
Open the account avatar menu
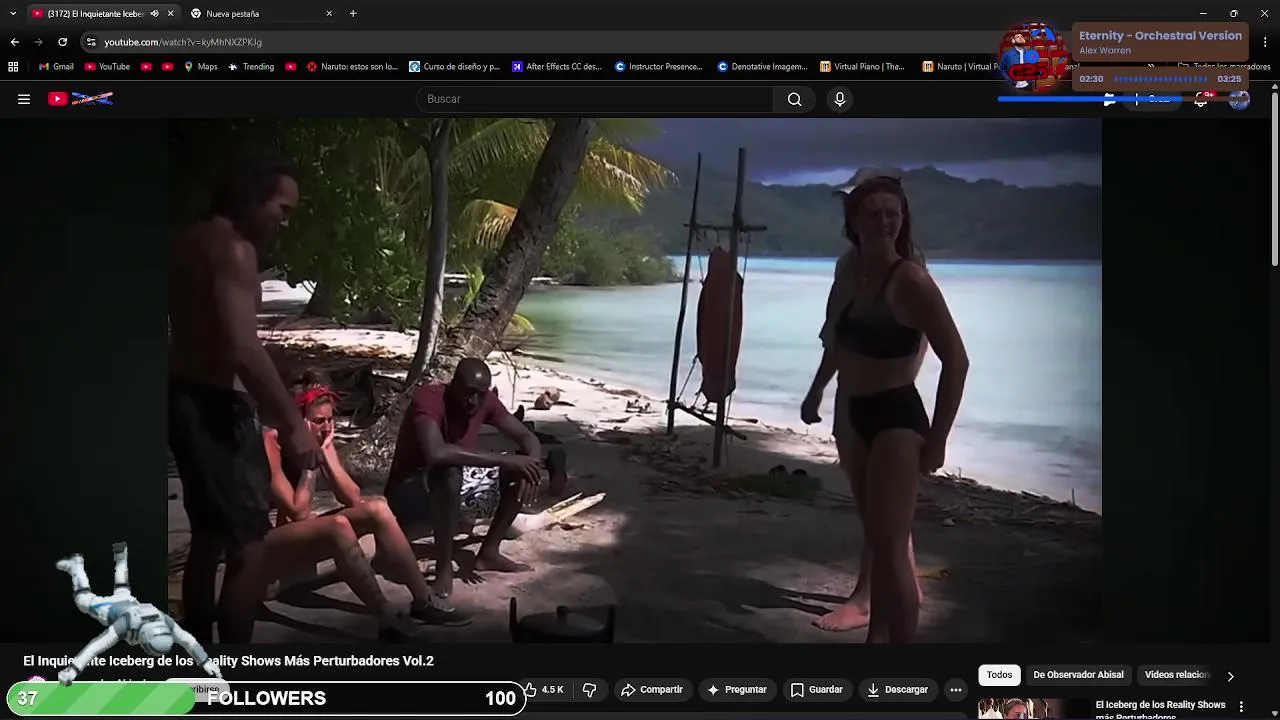(x=1239, y=99)
